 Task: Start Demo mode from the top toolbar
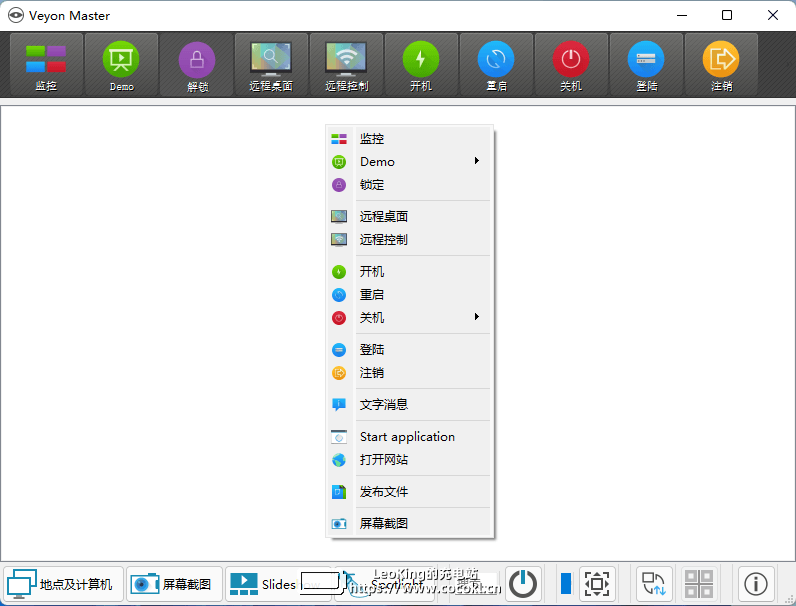(121, 65)
